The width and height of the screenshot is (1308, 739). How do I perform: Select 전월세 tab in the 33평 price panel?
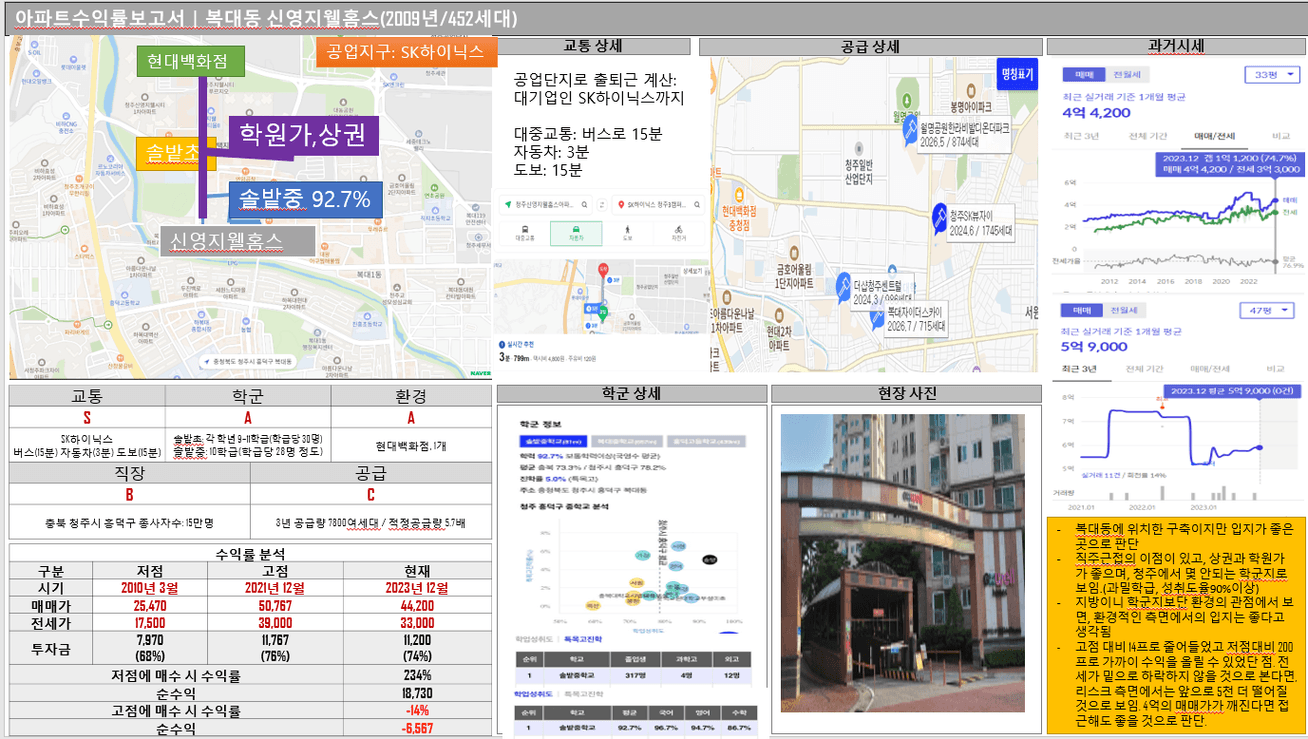point(1126,75)
